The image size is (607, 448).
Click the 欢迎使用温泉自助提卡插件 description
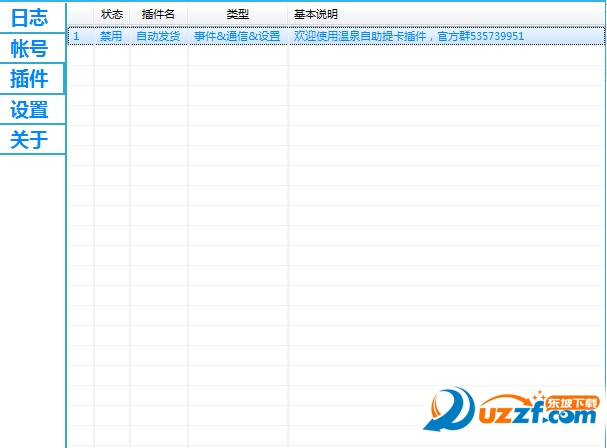coord(360,36)
